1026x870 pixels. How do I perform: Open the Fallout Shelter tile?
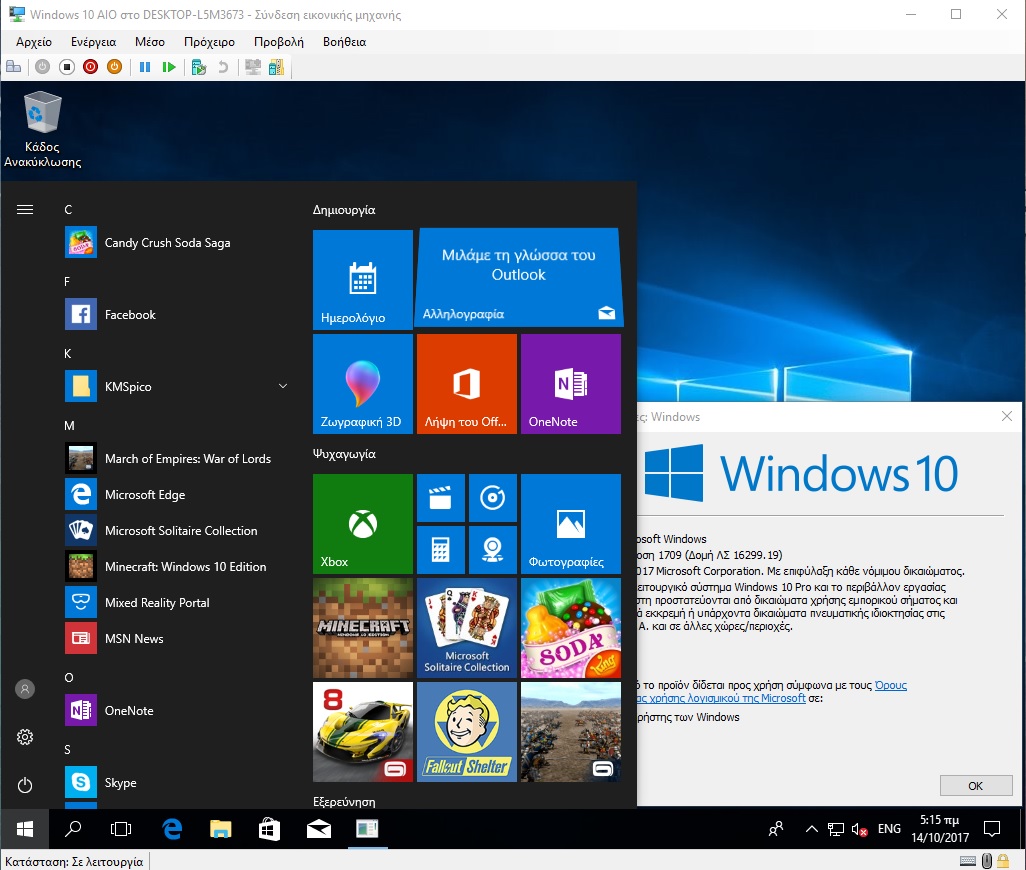point(467,732)
